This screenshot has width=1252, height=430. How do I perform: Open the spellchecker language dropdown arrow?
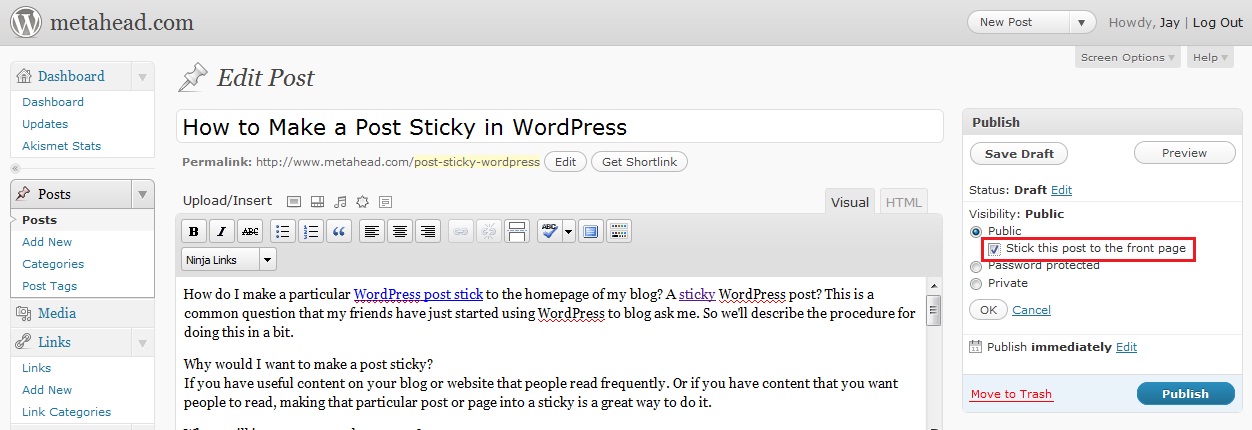569,231
